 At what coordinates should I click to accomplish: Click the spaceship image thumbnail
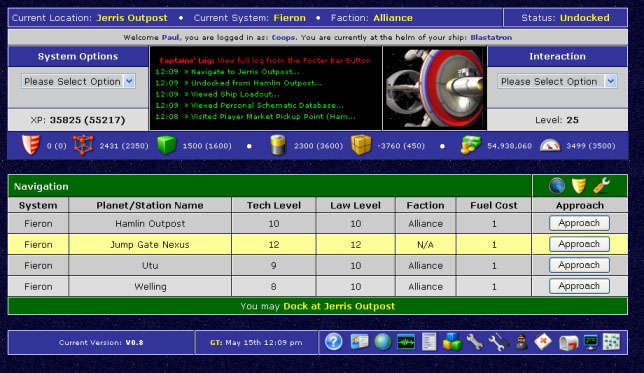pyautogui.click(x=435, y=88)
